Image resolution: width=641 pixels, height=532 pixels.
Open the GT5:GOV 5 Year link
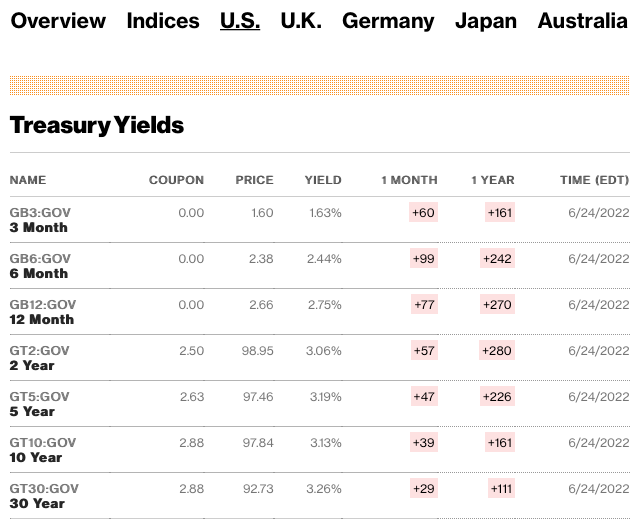[40, 404]
